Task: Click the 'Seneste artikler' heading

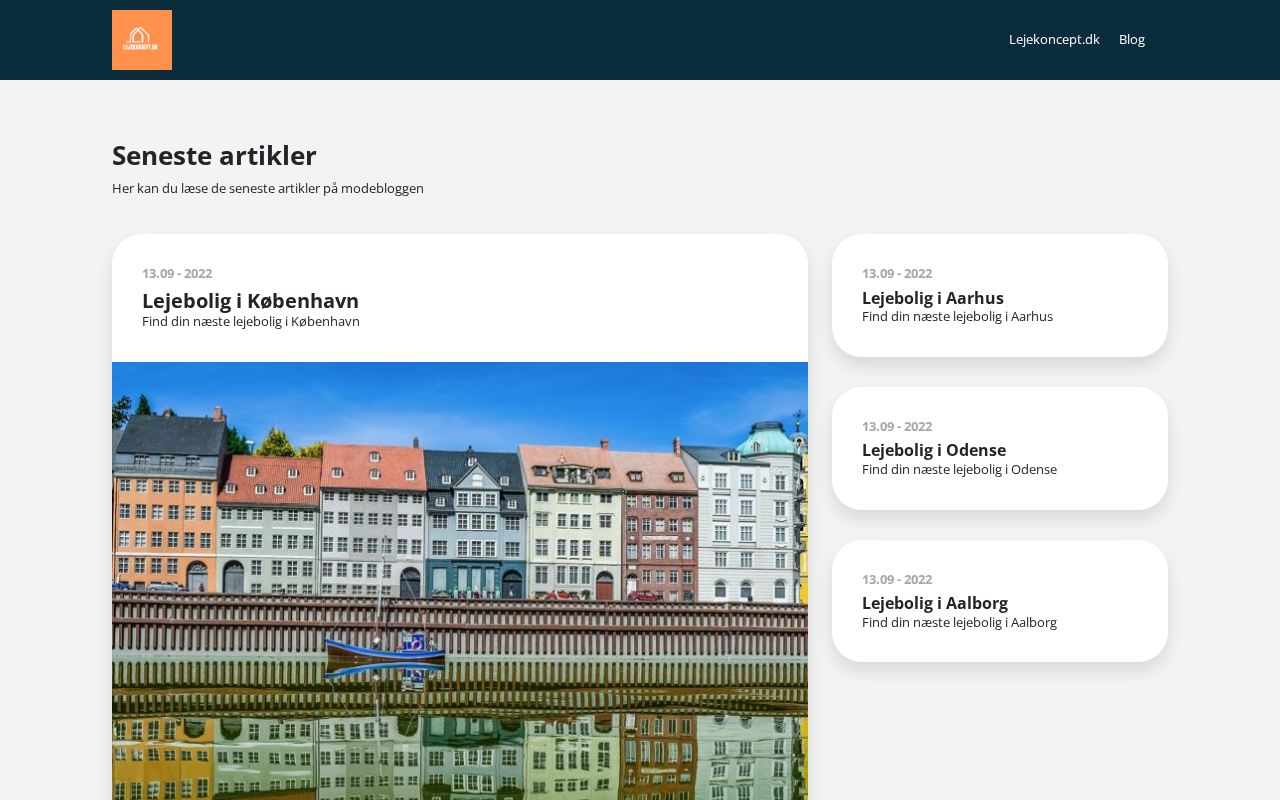Action: [x=214, y=156]
